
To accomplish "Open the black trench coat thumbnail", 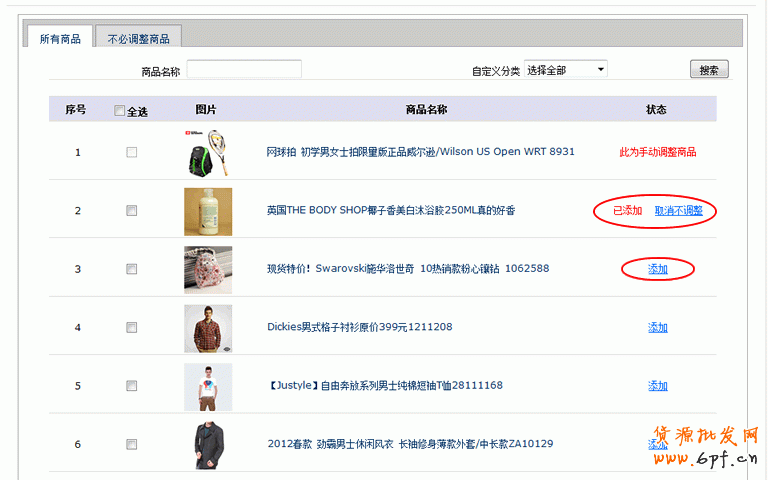I will [207, 444].
